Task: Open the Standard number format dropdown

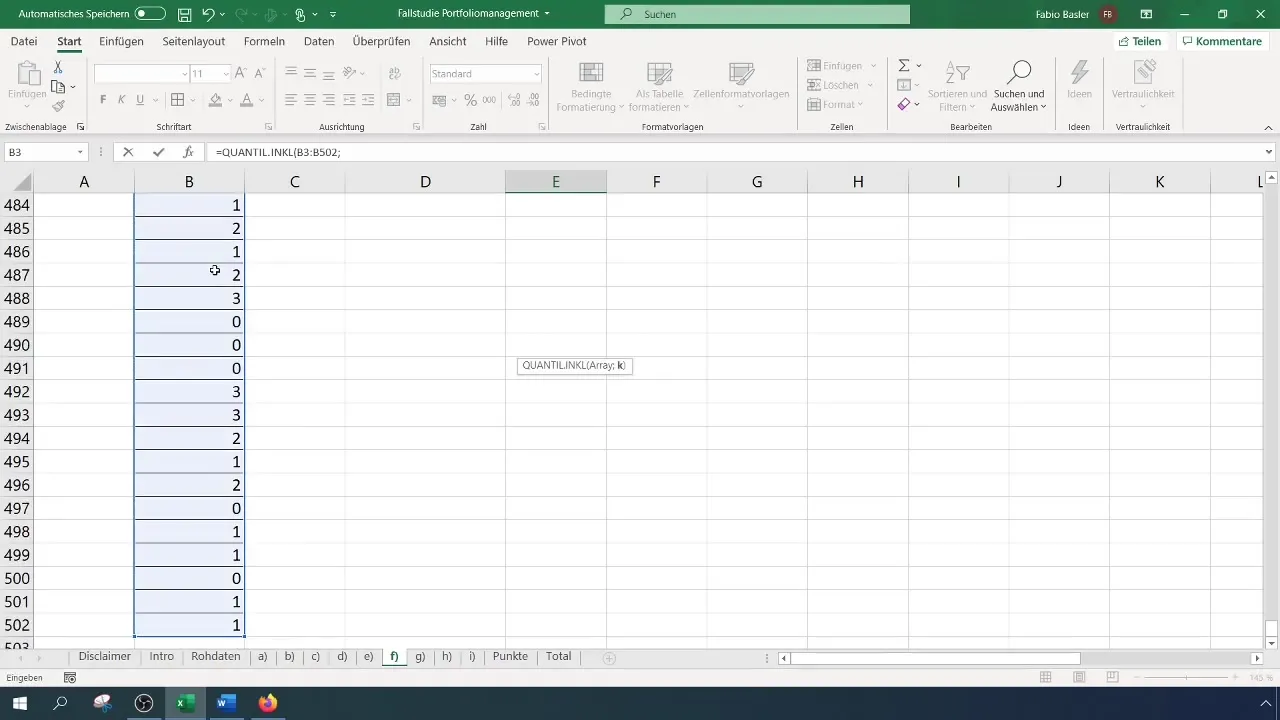Action: pyautogui.click(x=537, y=74)
